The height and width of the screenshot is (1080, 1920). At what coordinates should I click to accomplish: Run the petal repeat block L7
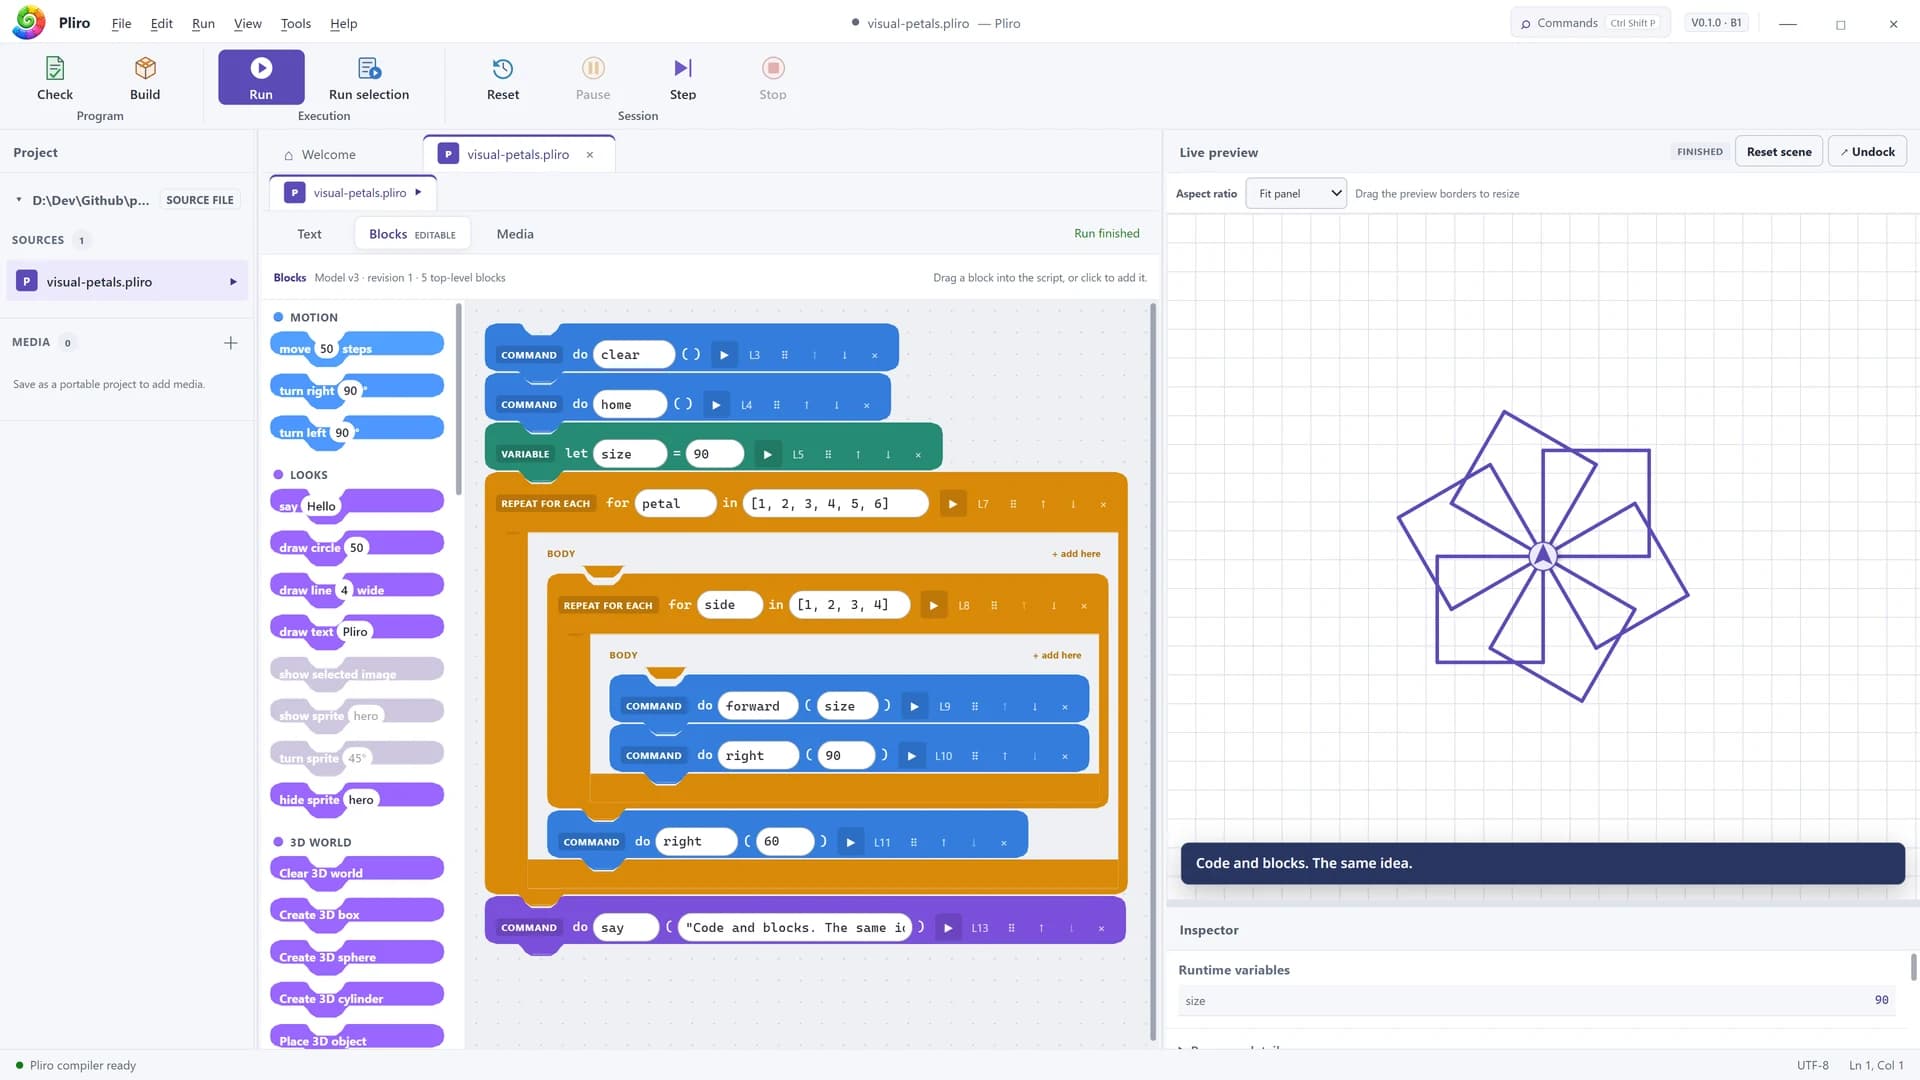952,504
